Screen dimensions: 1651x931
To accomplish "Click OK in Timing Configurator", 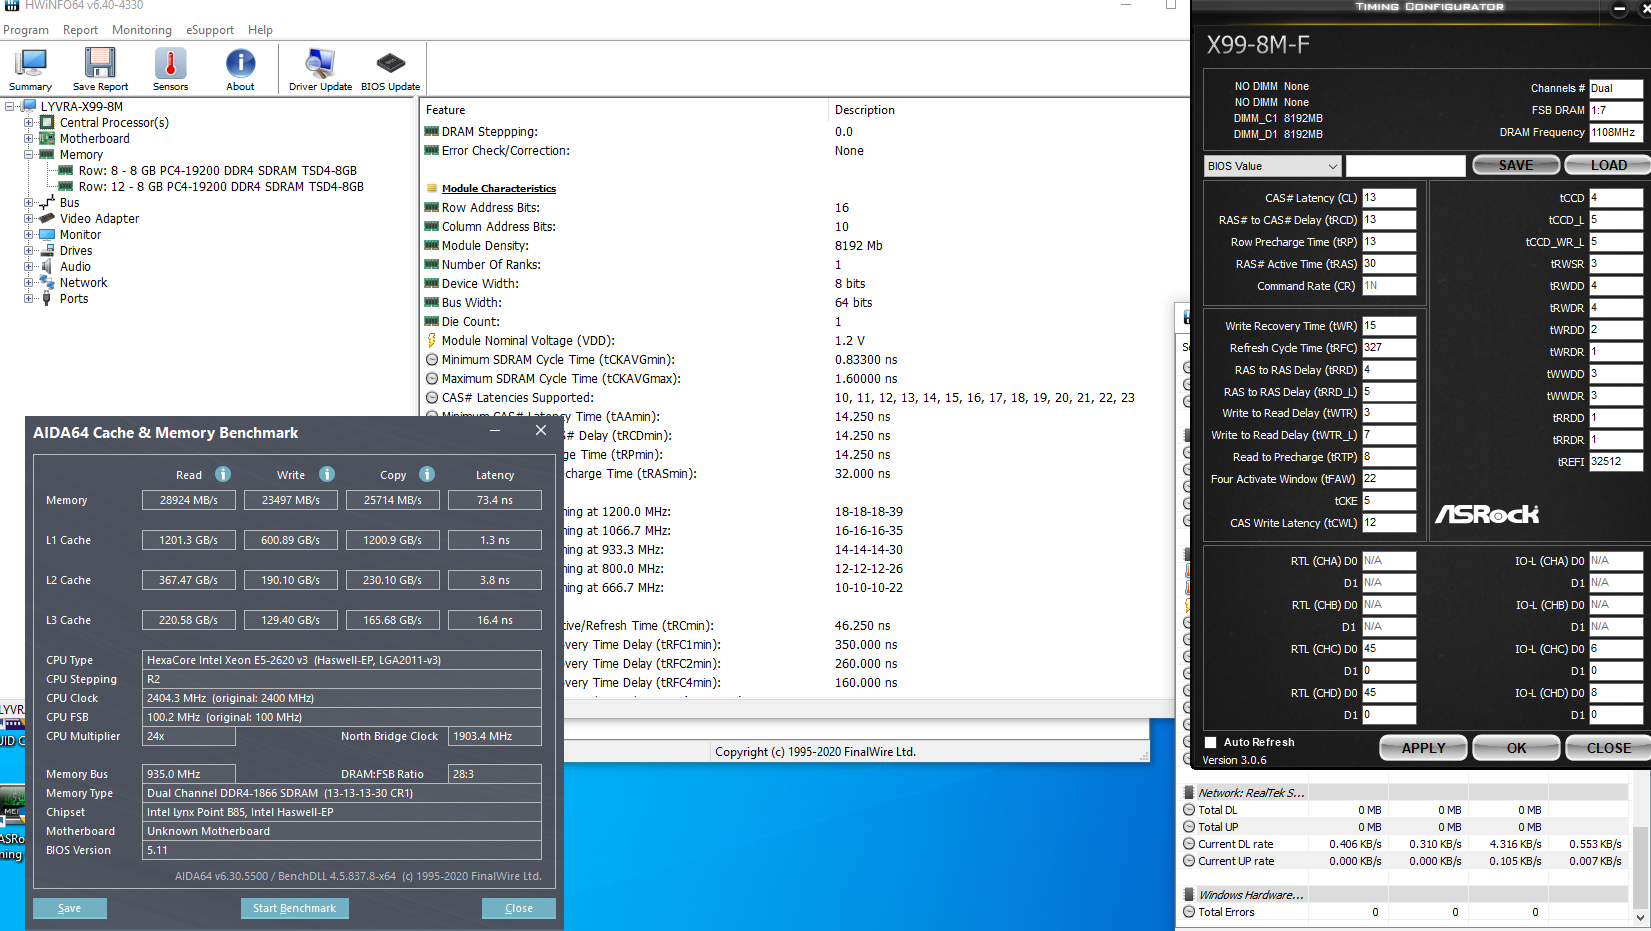I will pyautogui.click(x=1516, y=748).
